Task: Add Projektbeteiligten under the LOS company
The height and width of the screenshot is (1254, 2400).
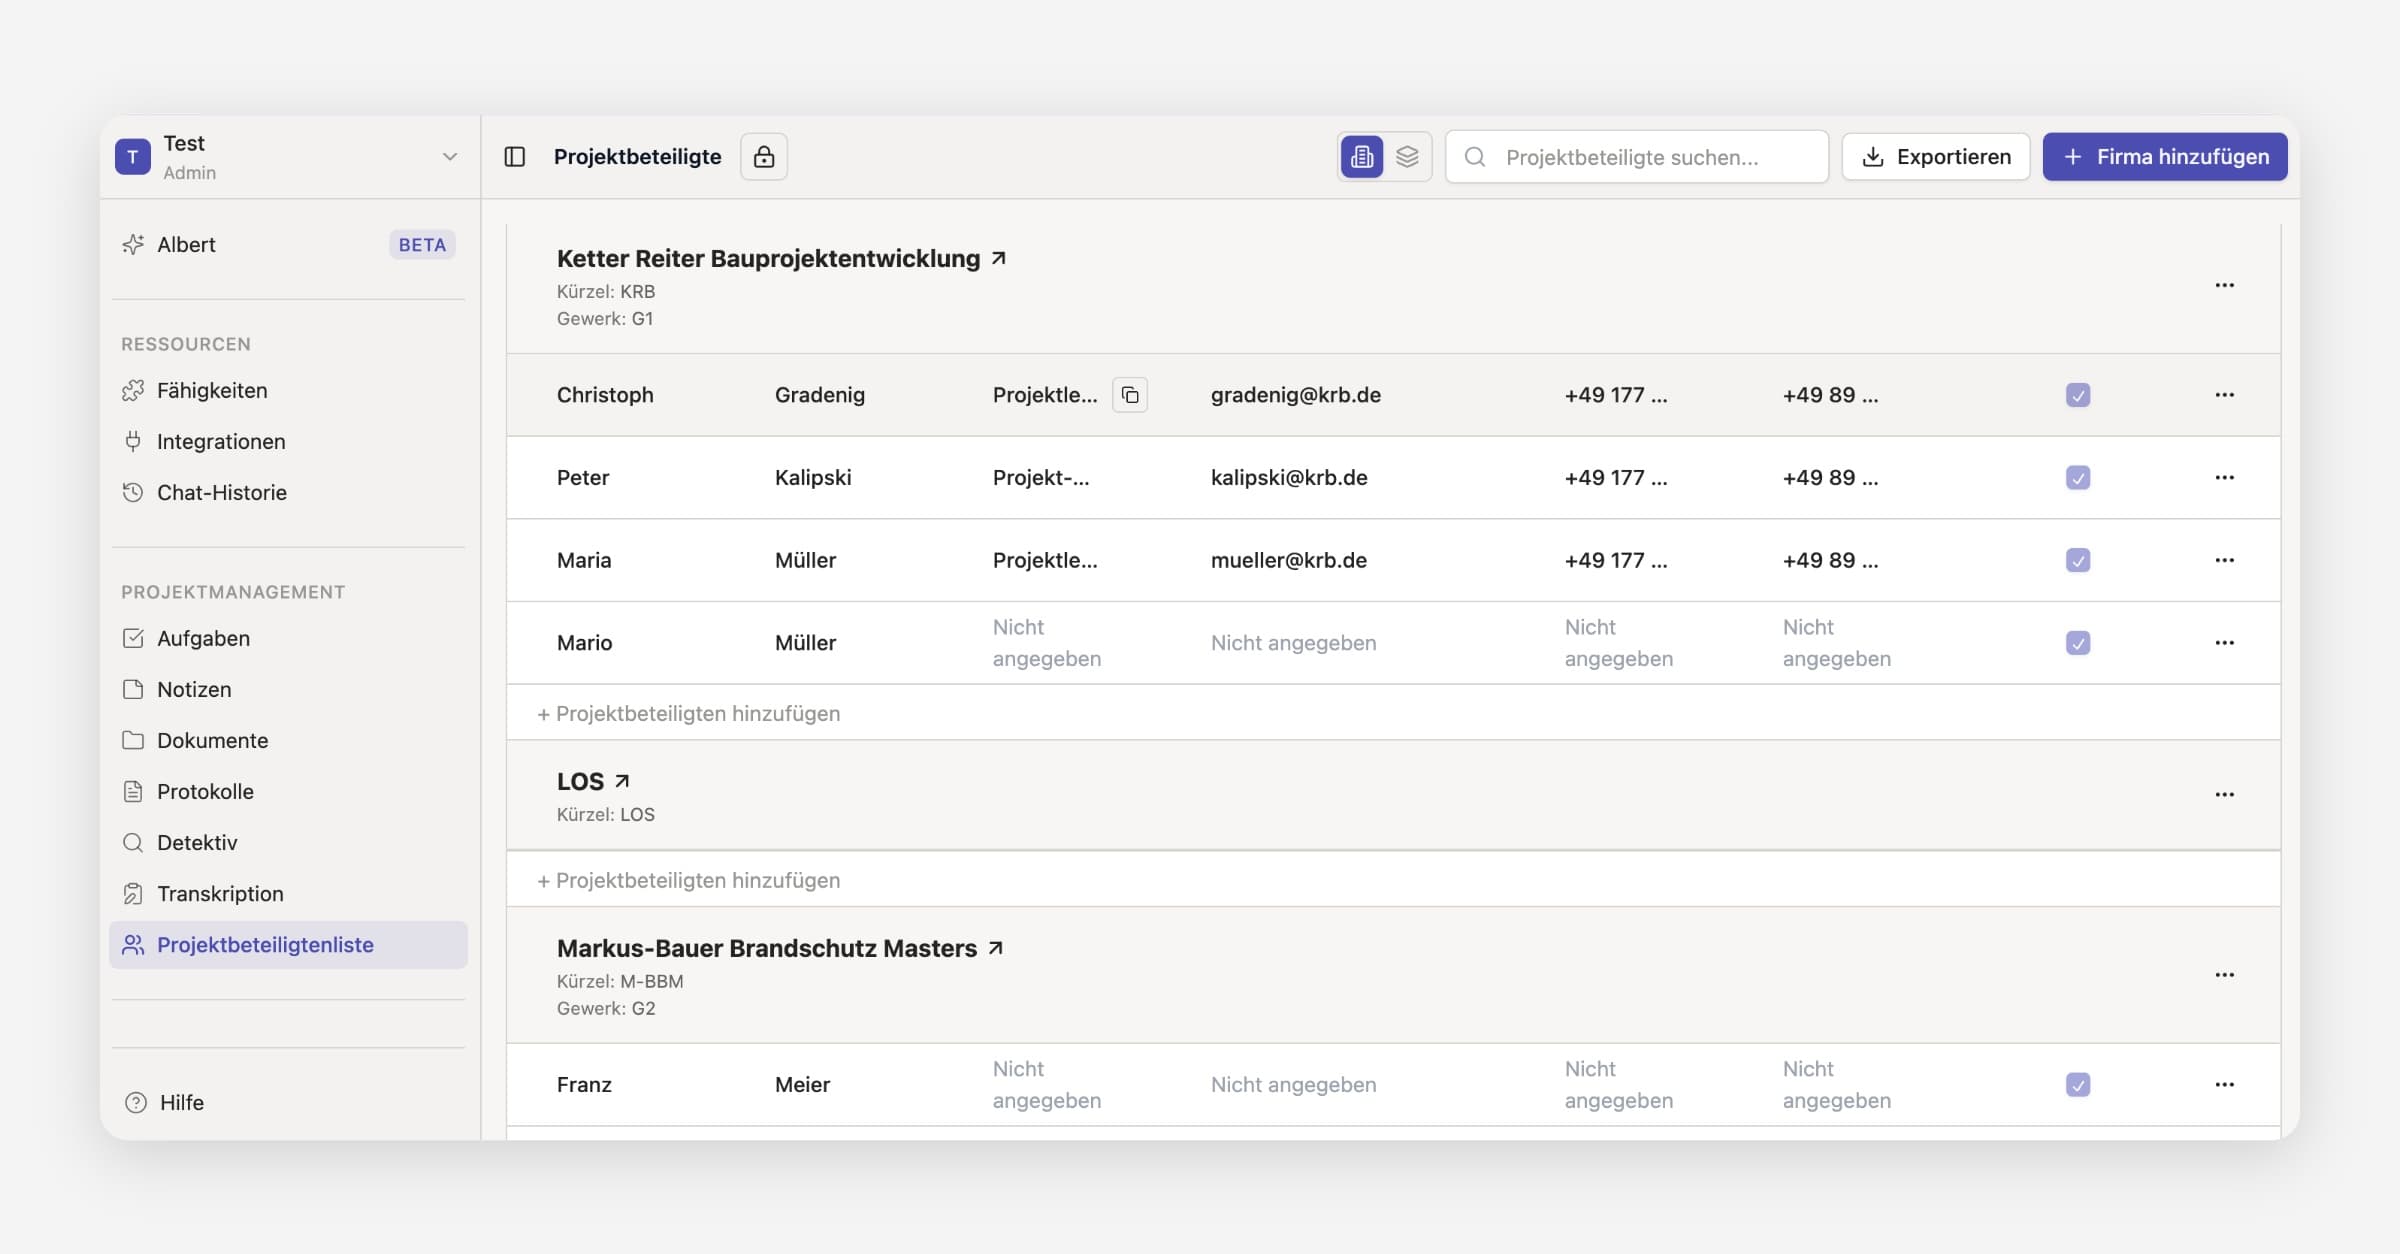Action: click(689, 880)
